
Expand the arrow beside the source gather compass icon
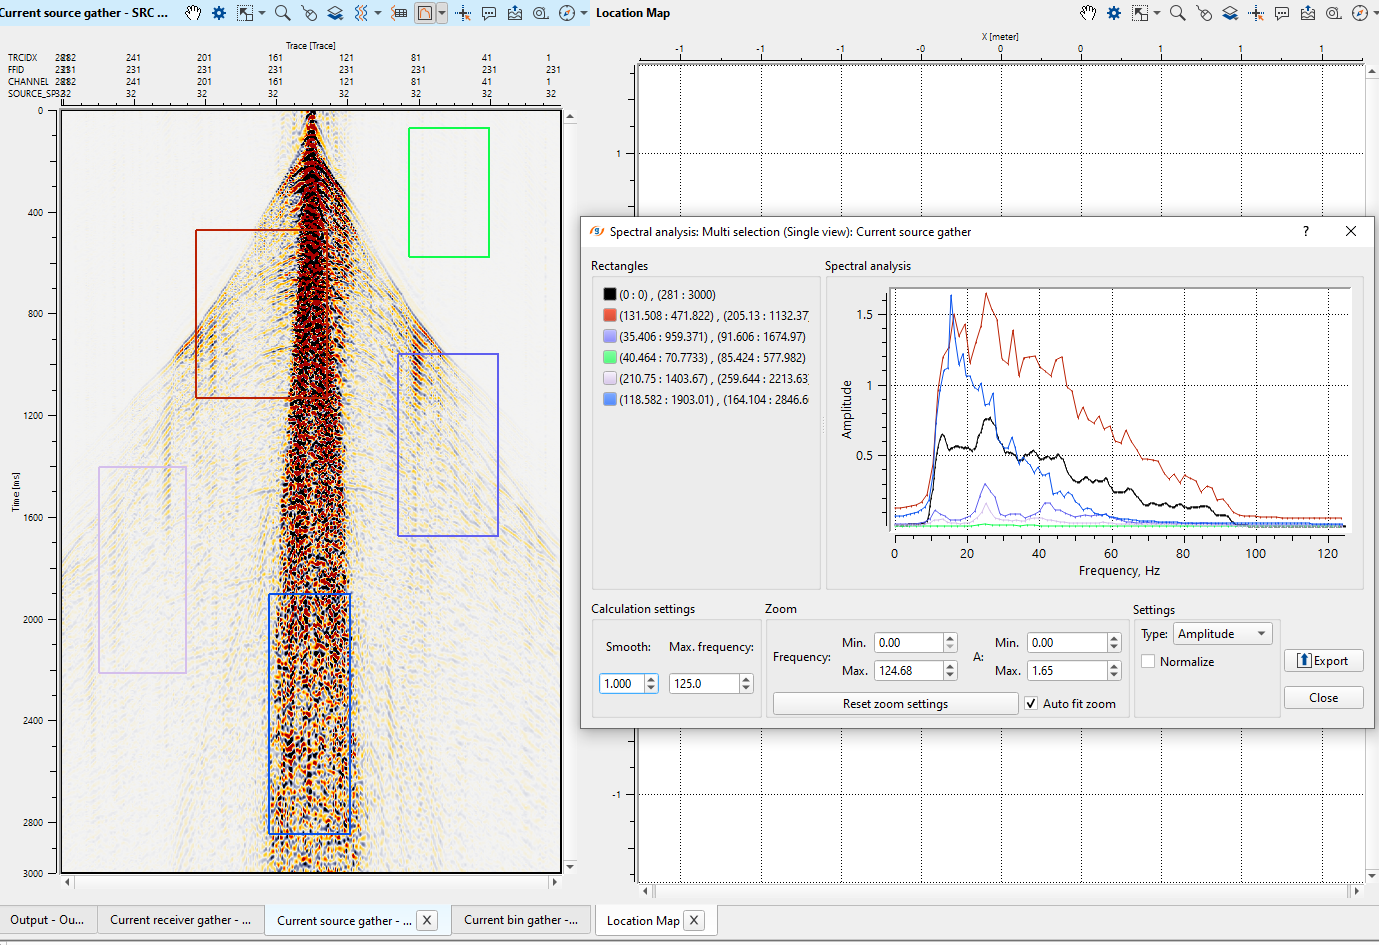[x=584, y=13]
